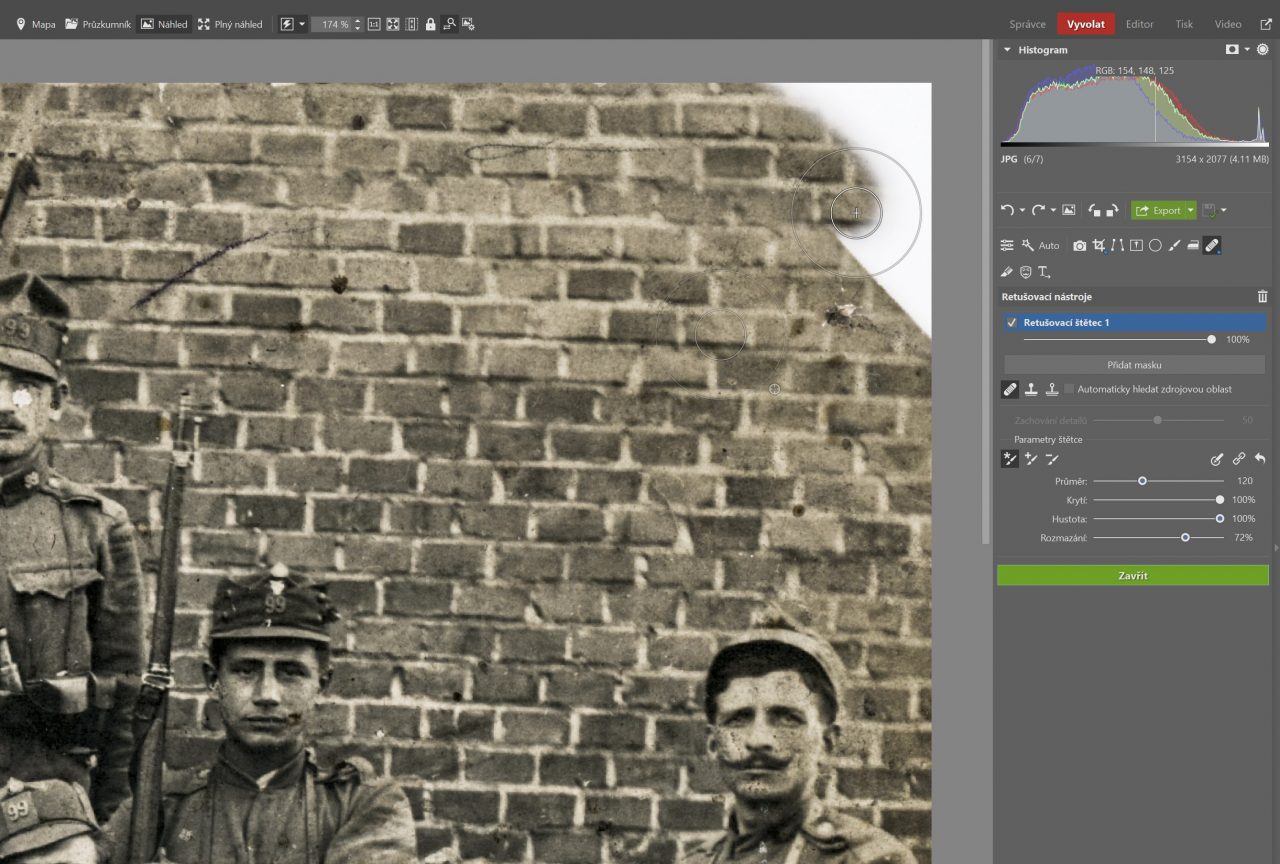Click the green Export button
The image size is (1280, 864).
pyautogui.click(x=1158, y=210)
